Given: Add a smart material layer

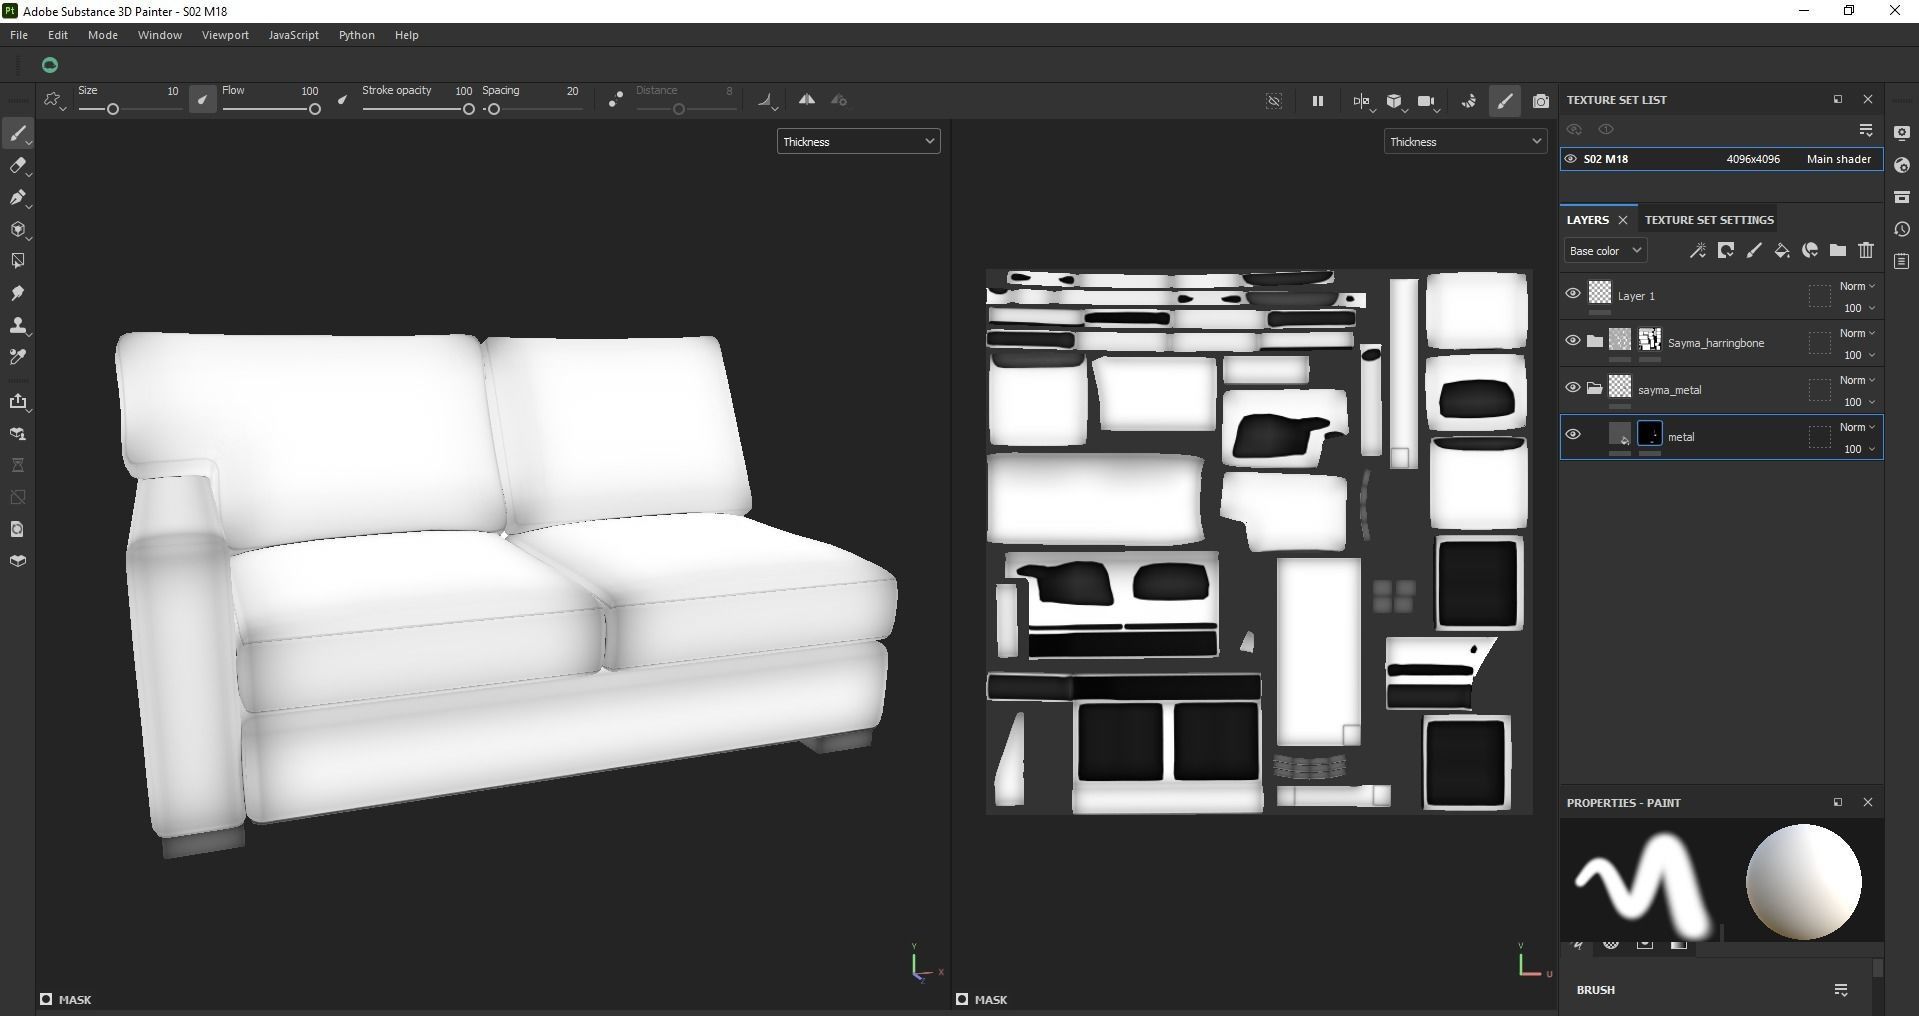Looking at the screenshot, I should (x=1810, y=251).
